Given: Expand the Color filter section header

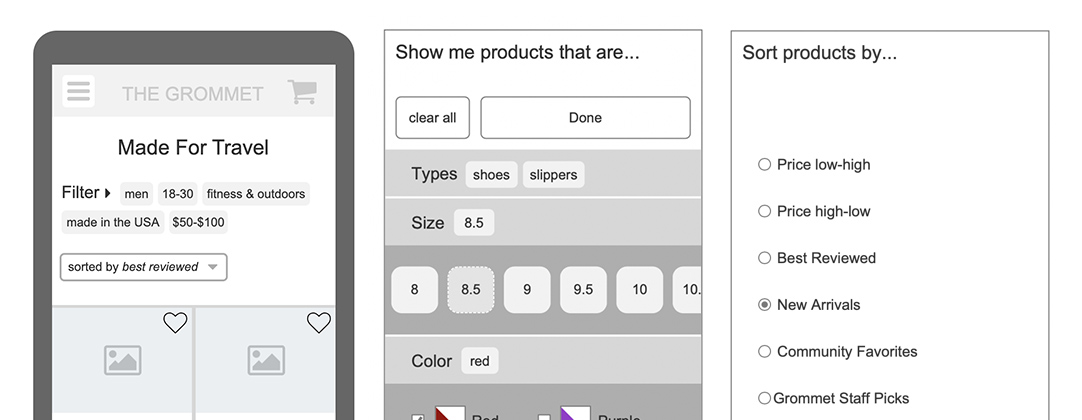Looking at the screenshot, I should pos(543,361).
